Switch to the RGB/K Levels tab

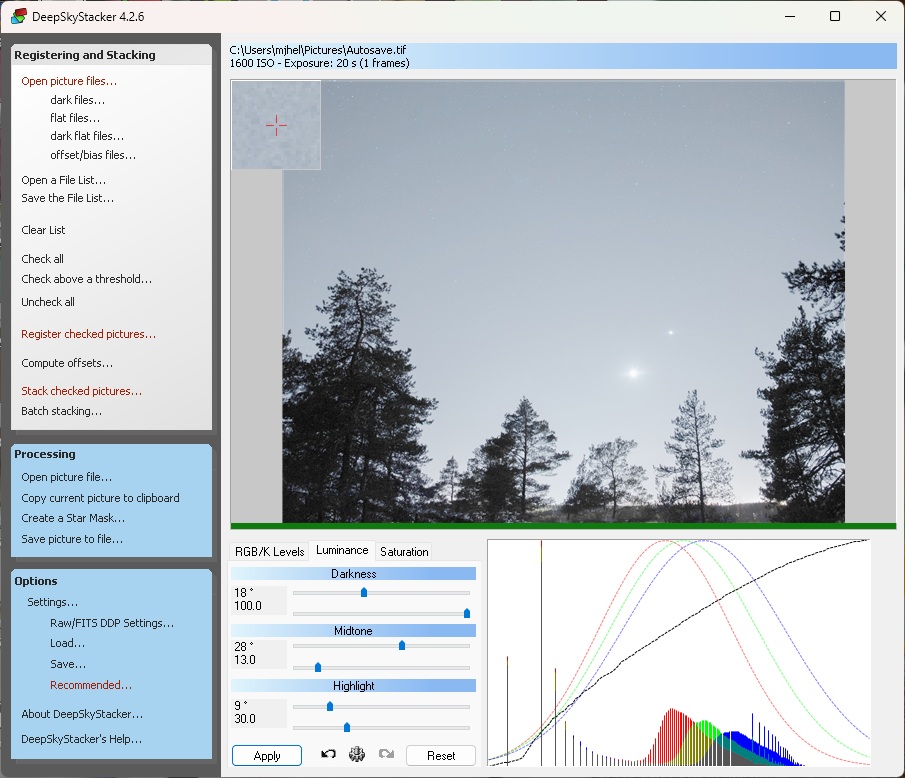point(269,551)
